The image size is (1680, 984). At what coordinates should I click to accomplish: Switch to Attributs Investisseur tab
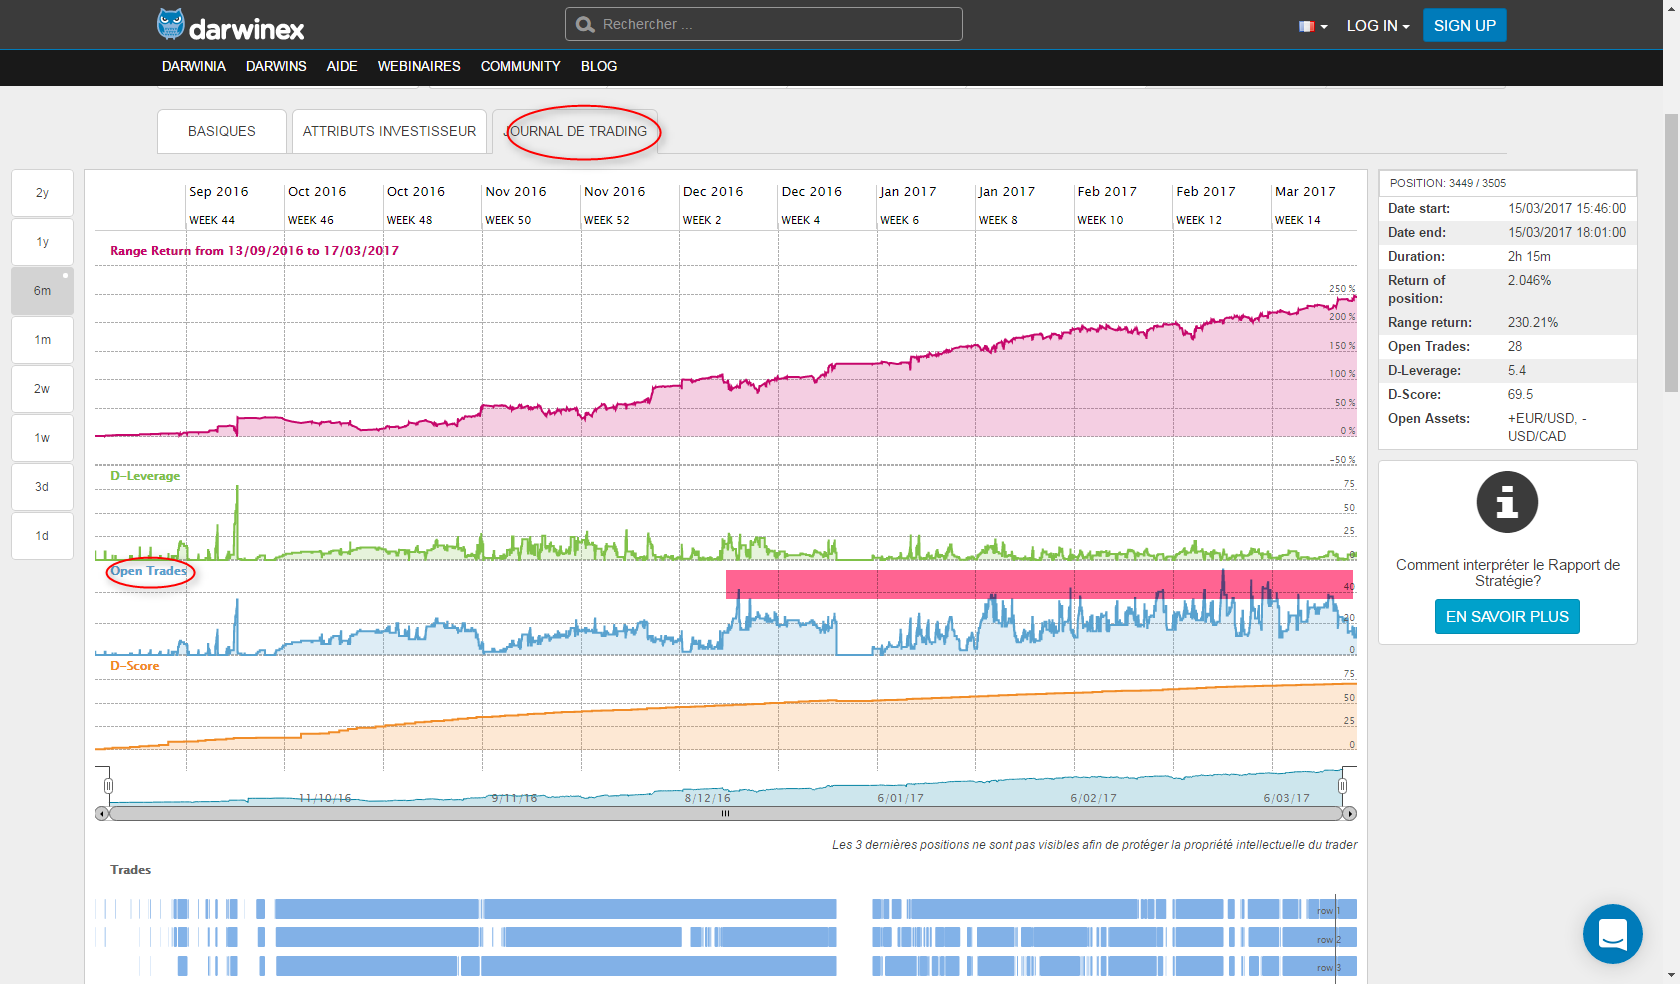[x=389, y=131]
